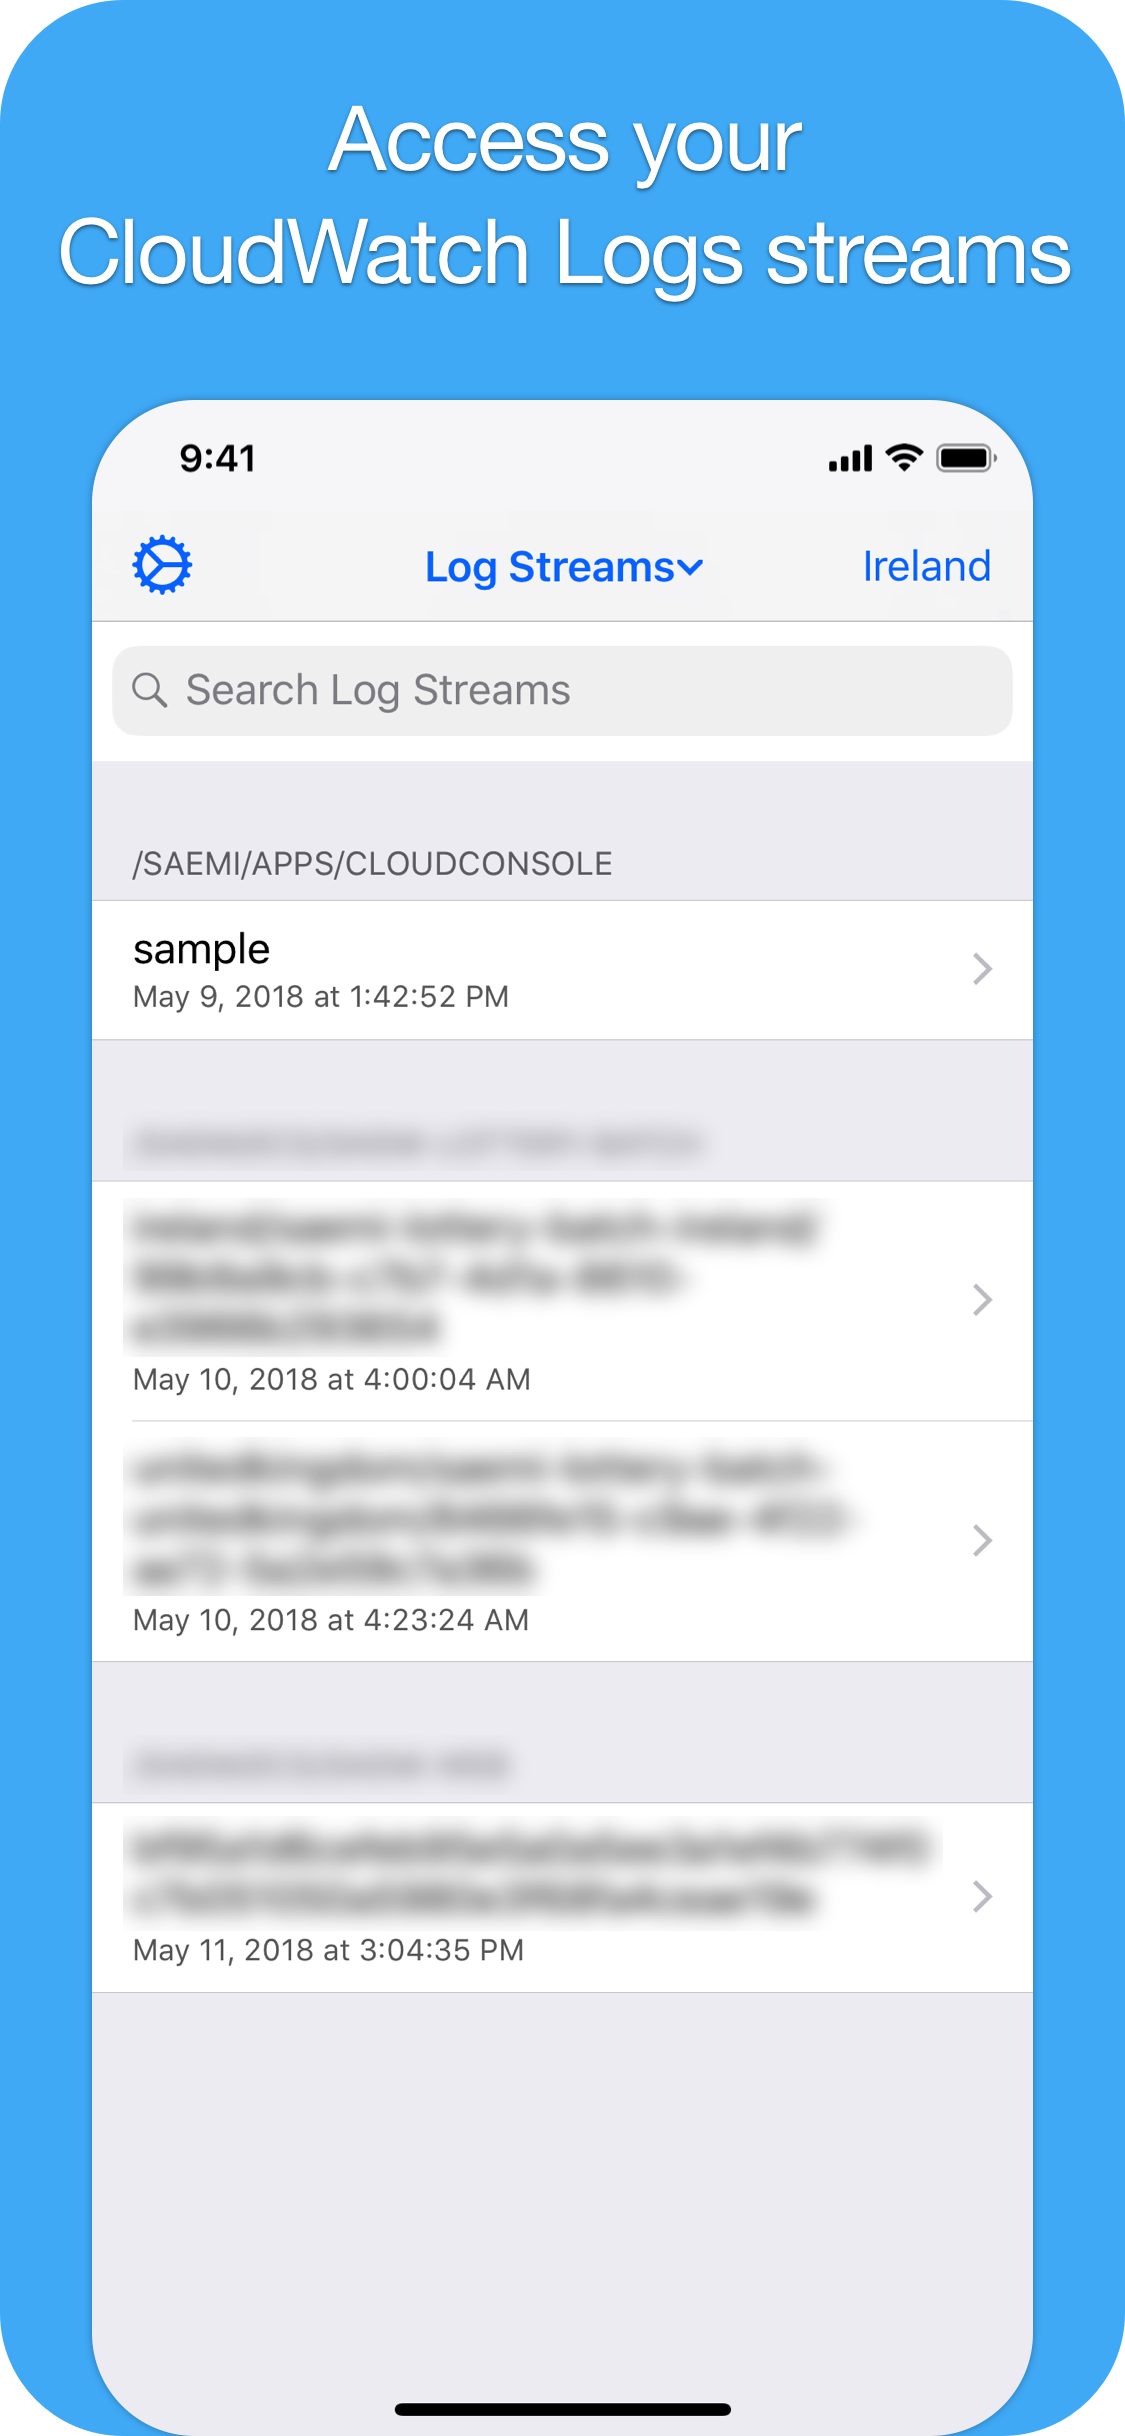Tap the 9:41 clock in status bar
This screenshot has height=2436, width=1125.
click(x=218, y=459)
